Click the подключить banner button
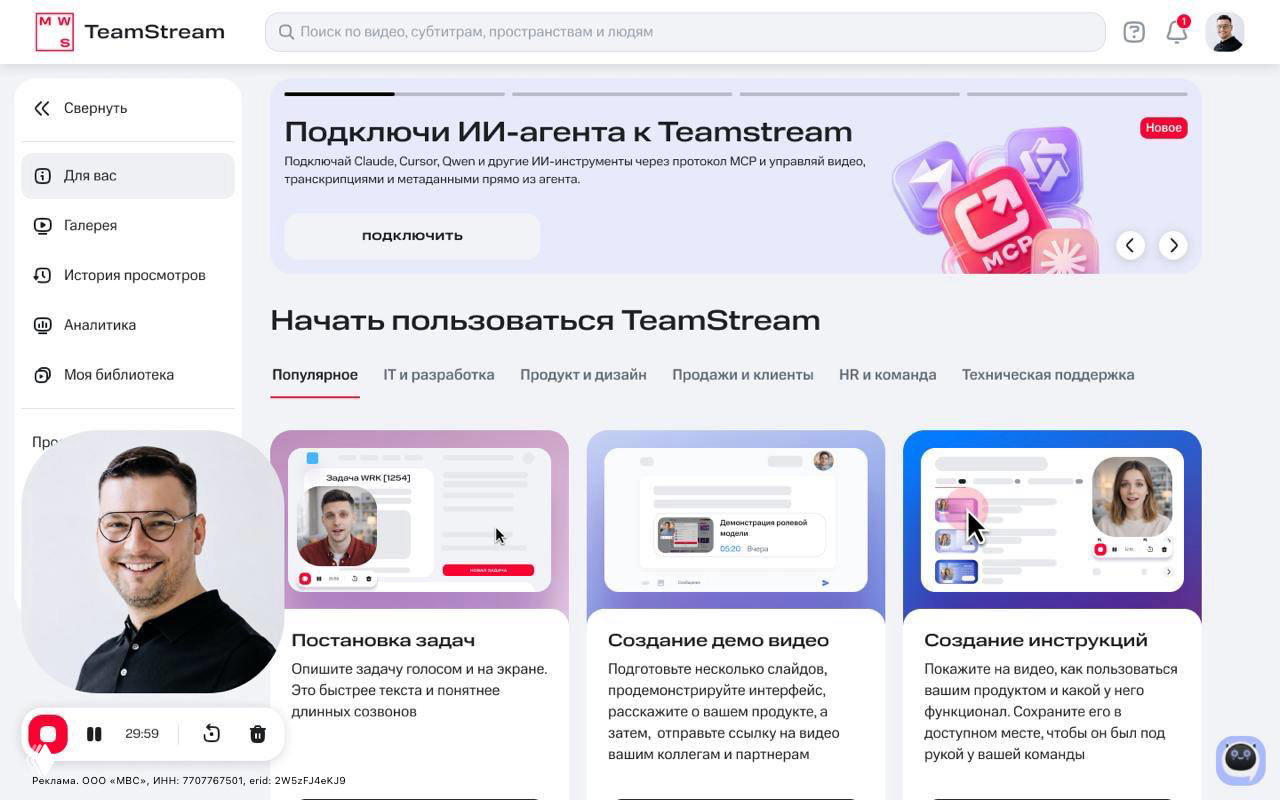 [412, 236]
